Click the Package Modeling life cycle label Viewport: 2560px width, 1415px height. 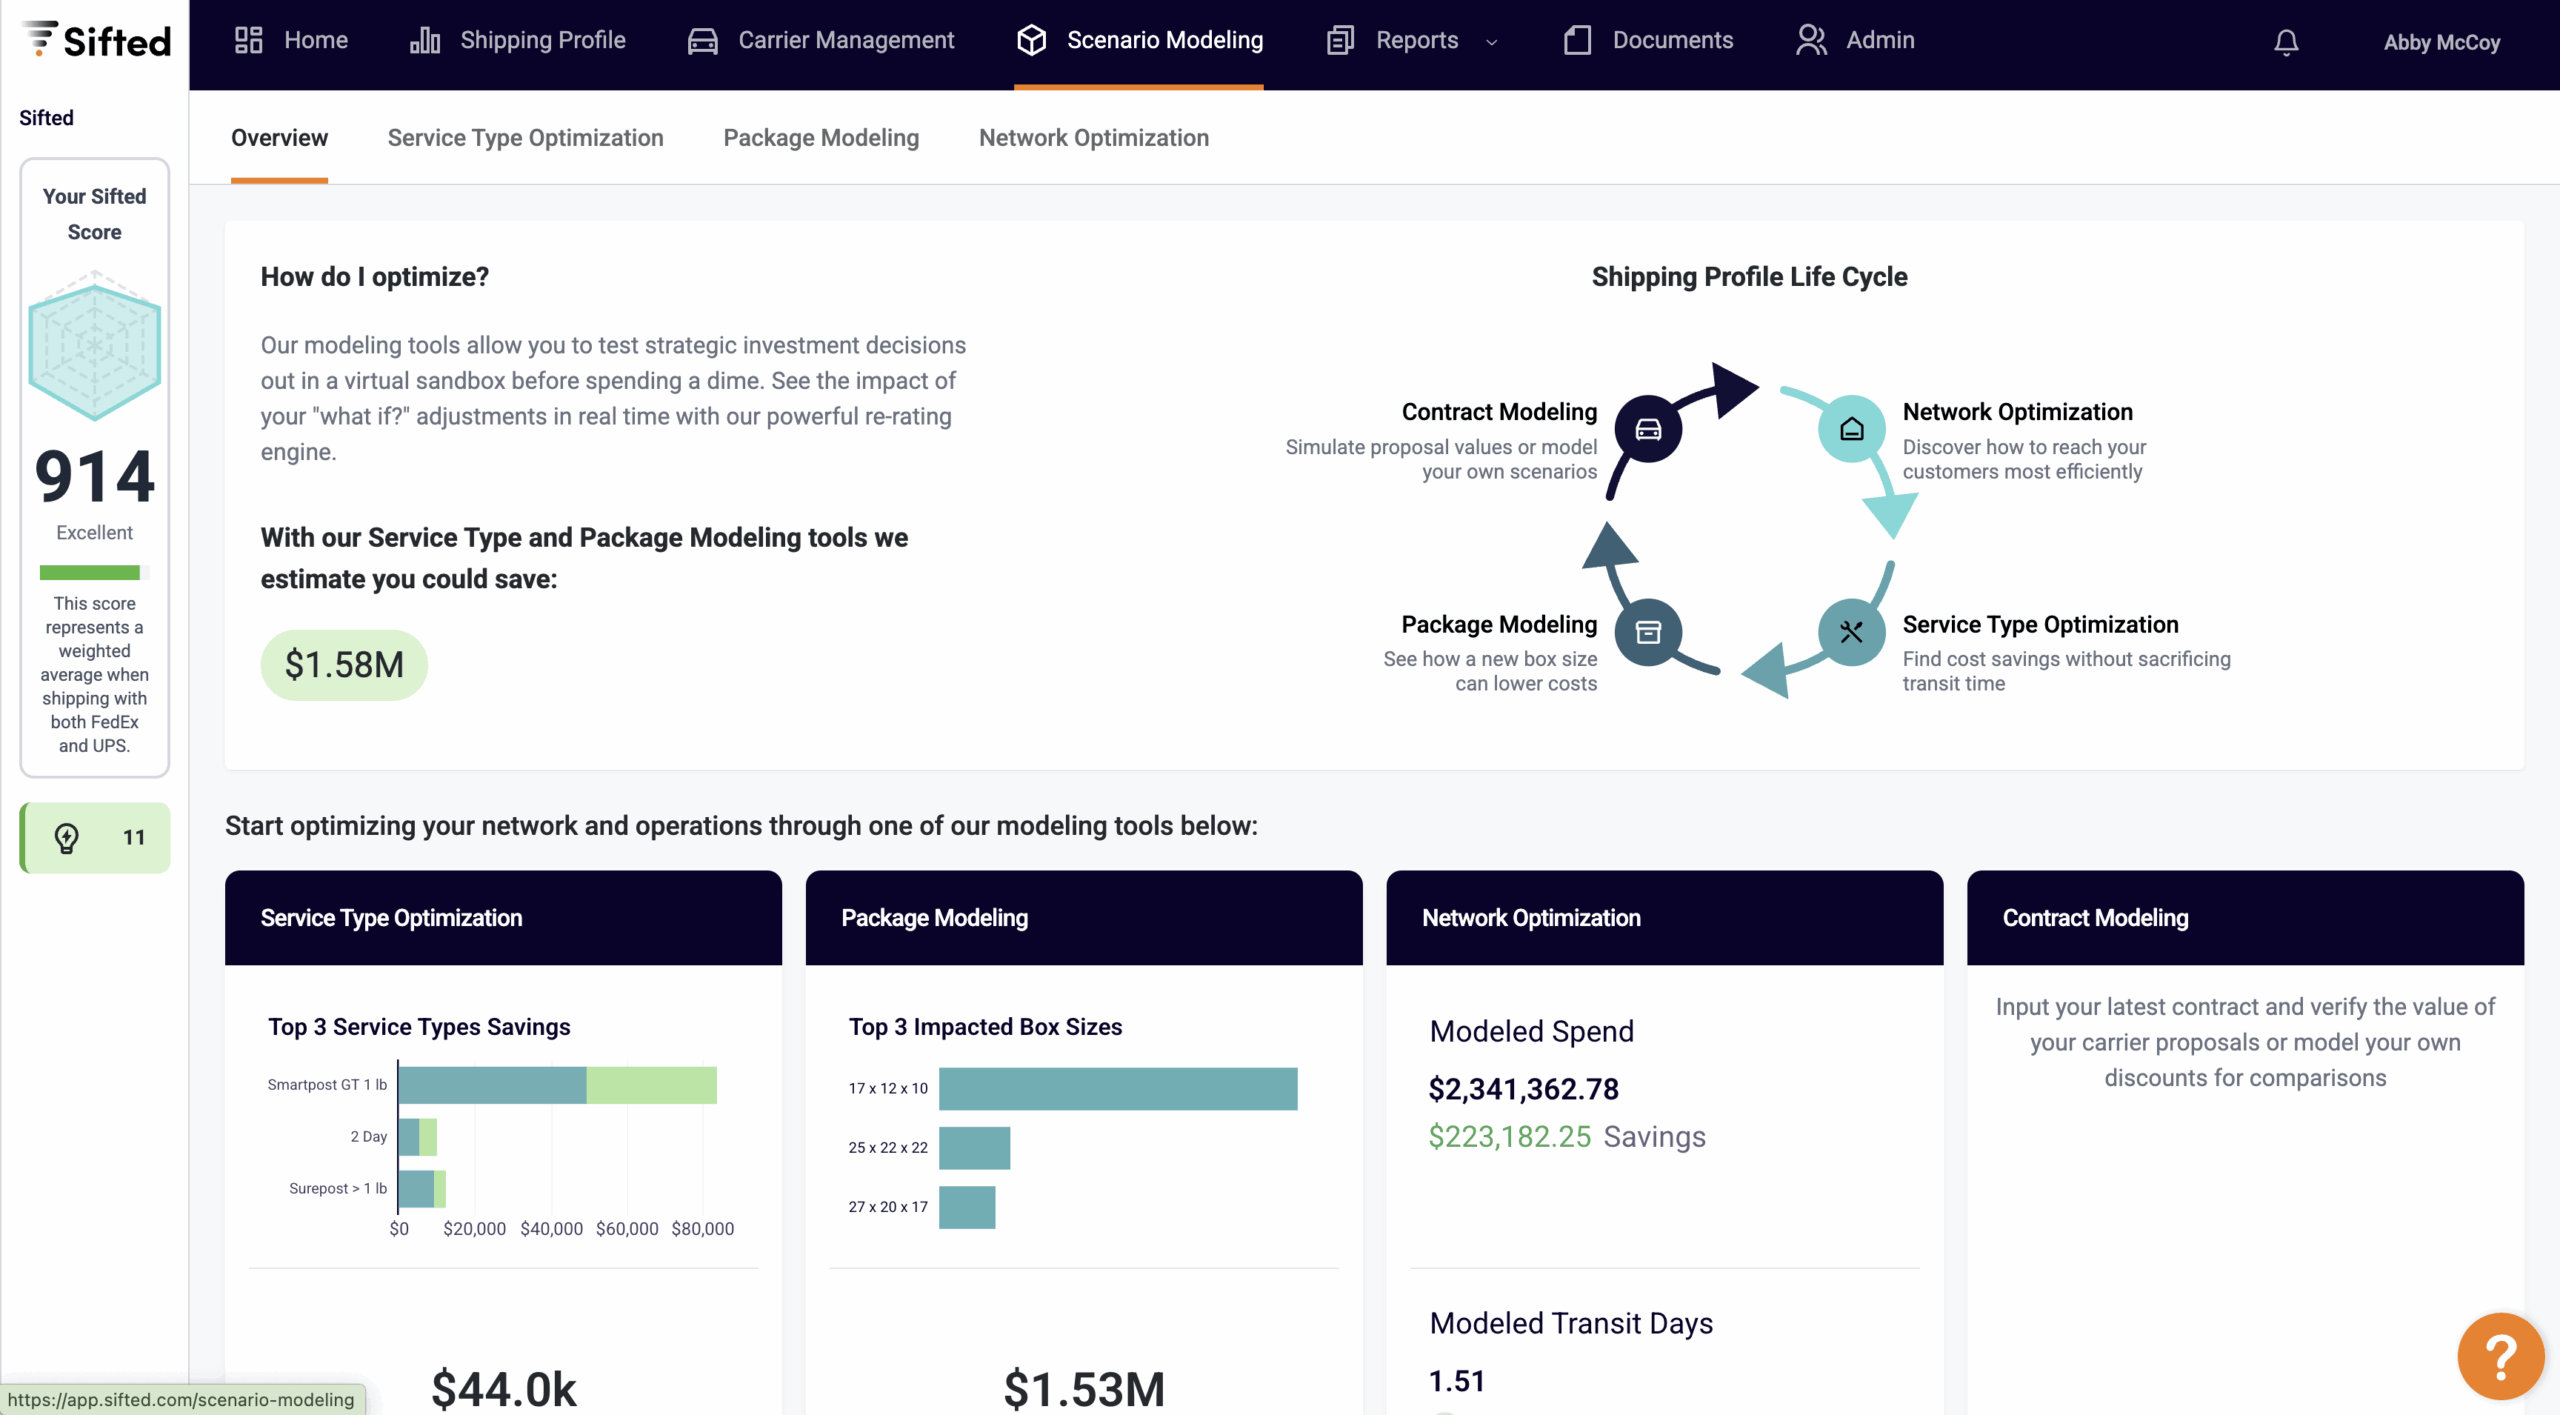click(x=1499, y=624)
